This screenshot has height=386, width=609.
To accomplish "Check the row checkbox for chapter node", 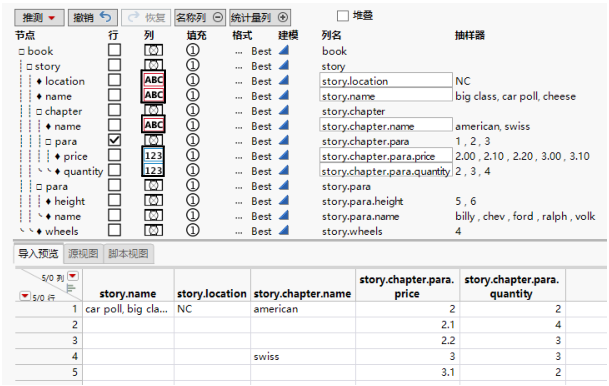I will click(x=114, y=110).
